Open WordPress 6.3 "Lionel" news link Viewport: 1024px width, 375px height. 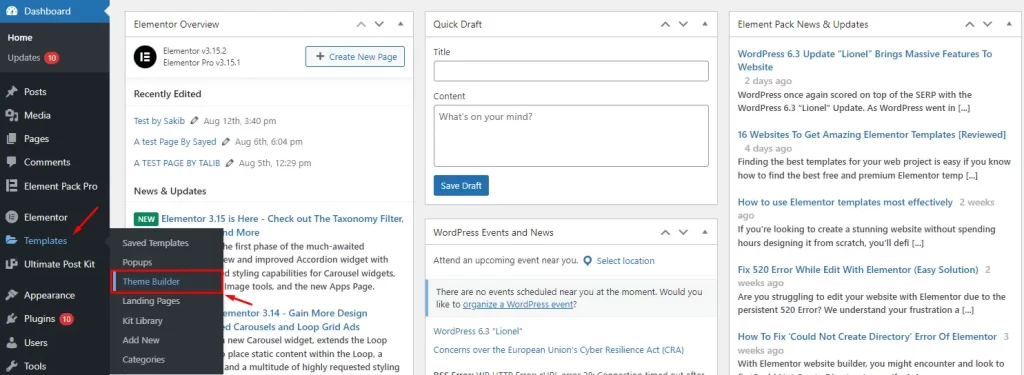pyautogui.click(x=477, y=331)
